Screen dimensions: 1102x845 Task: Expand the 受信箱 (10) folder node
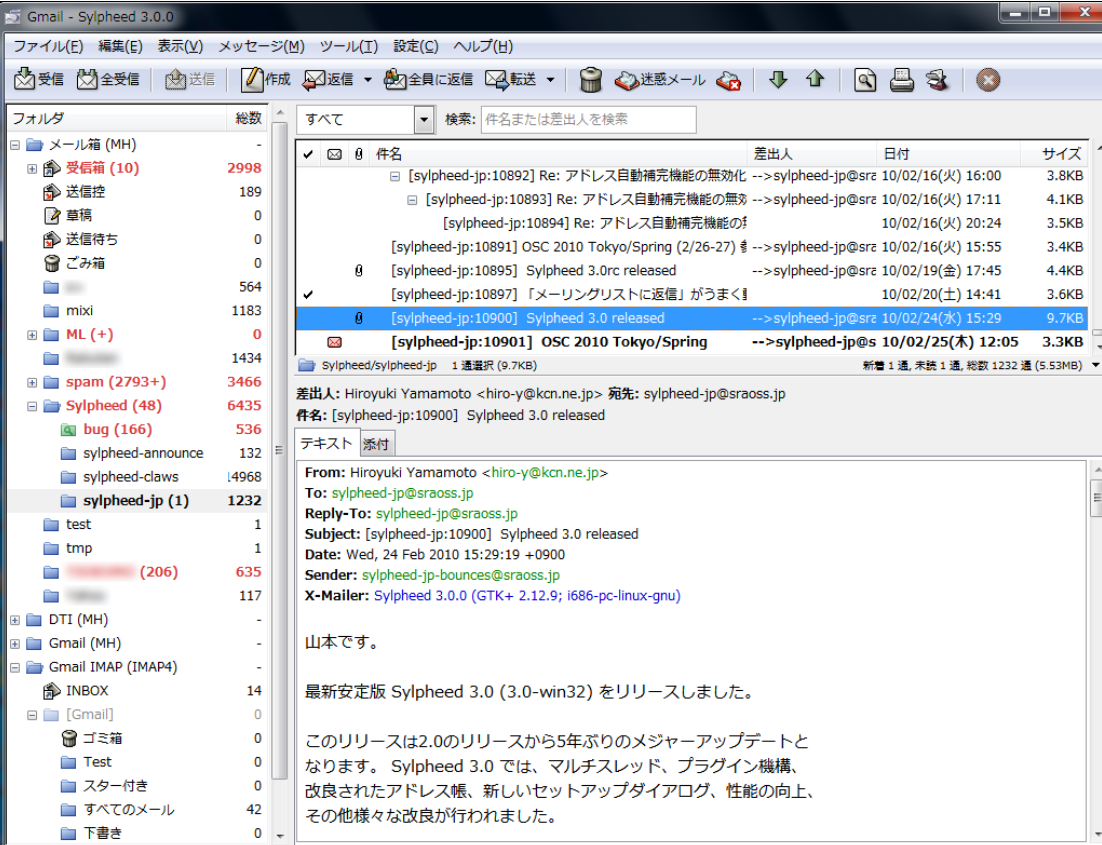point(32,169)
